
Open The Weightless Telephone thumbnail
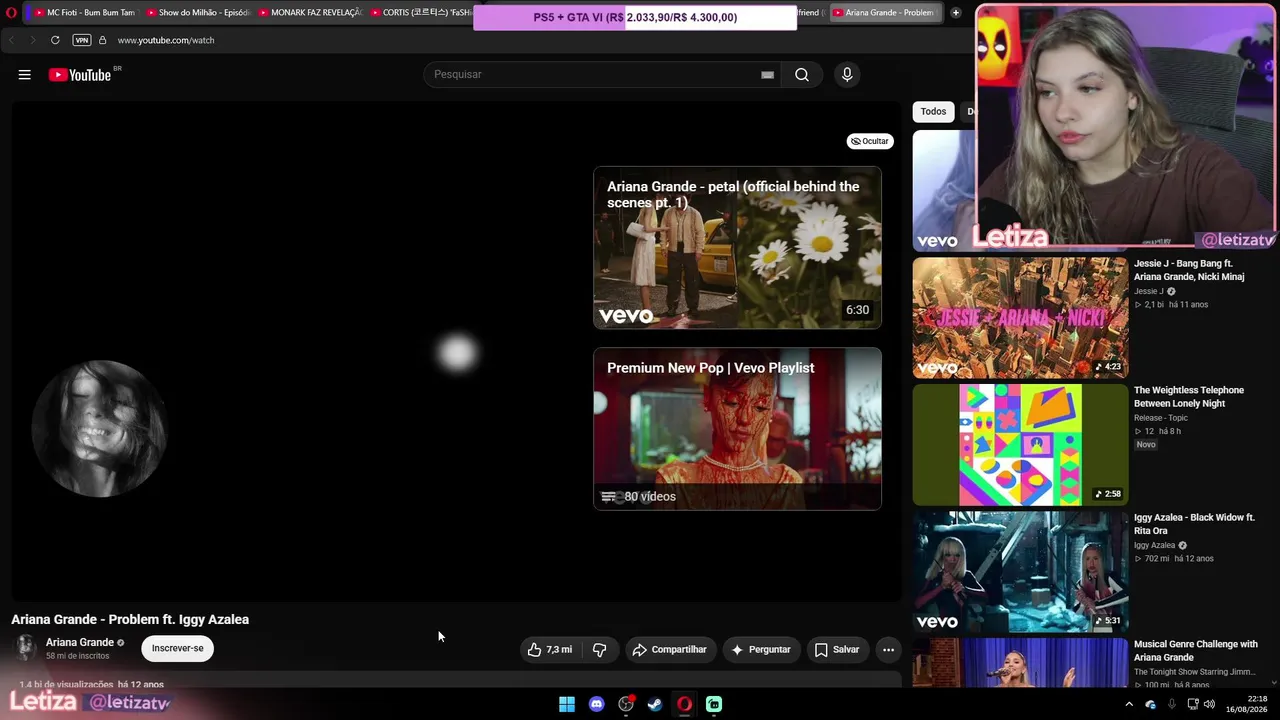[1020, 445]
